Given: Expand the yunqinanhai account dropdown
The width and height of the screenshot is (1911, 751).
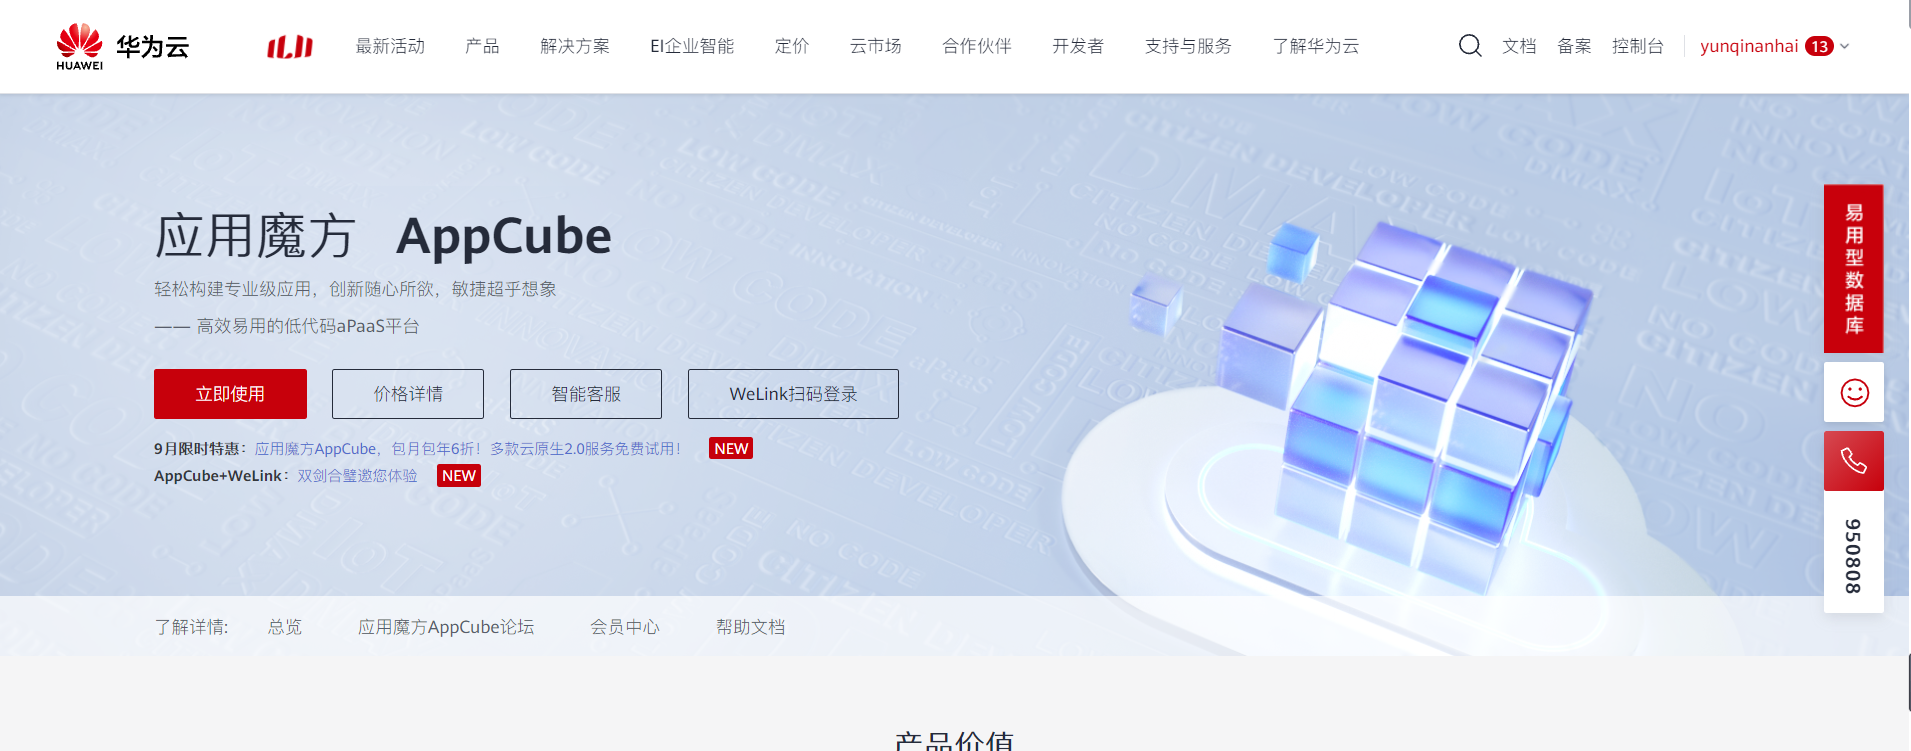Looking at the screenshot, I should pyautogui.click(x=1845, y=46).
